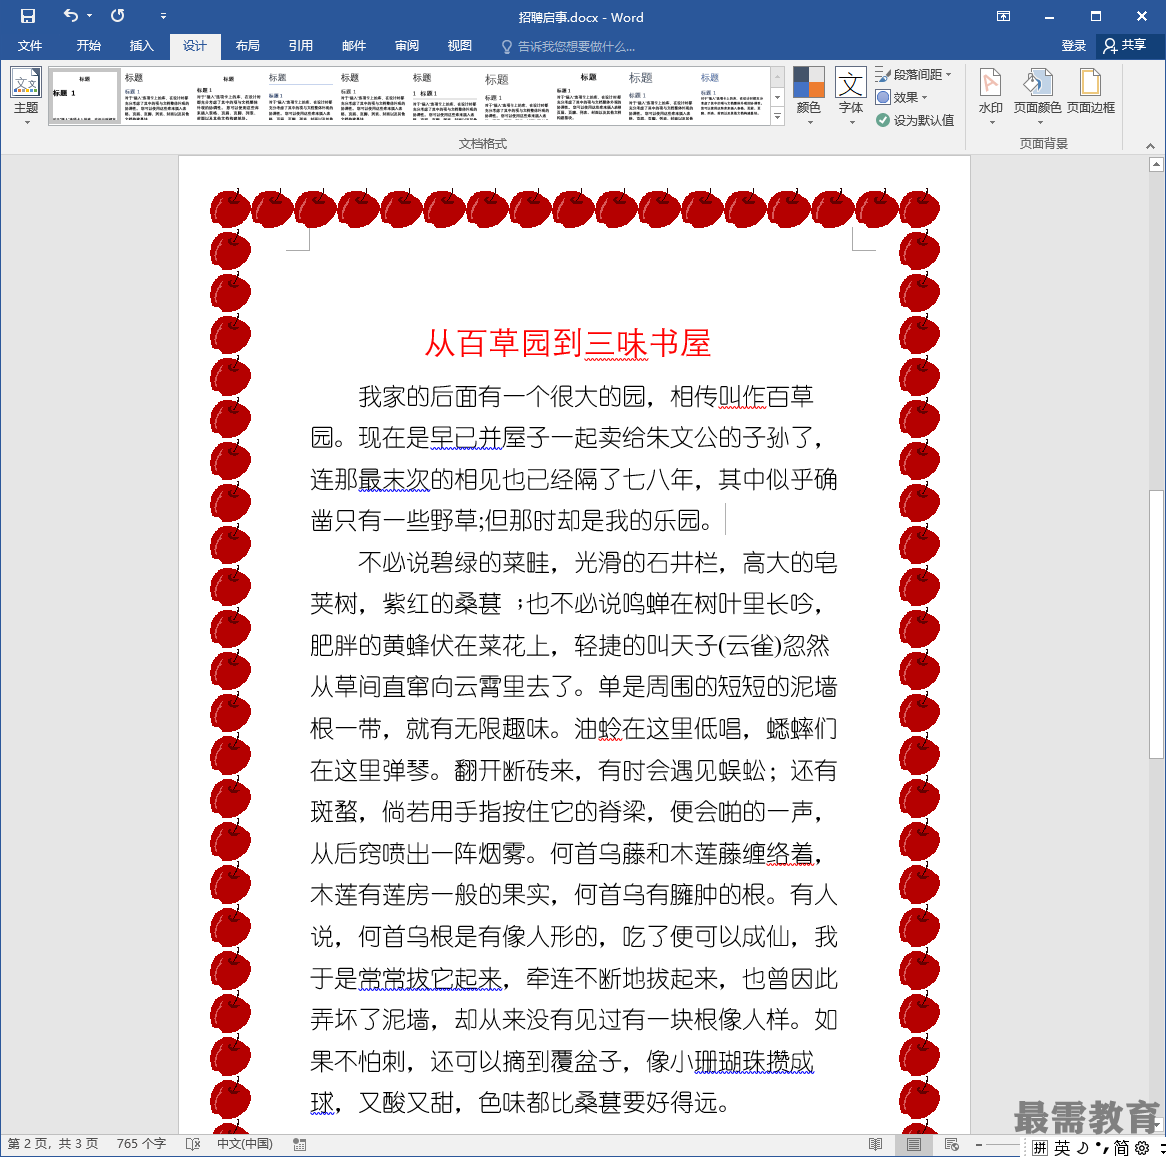Click the vertical scrollbar thumb
This screenshot has height=1157, width=1166.
pos(1156,625)
